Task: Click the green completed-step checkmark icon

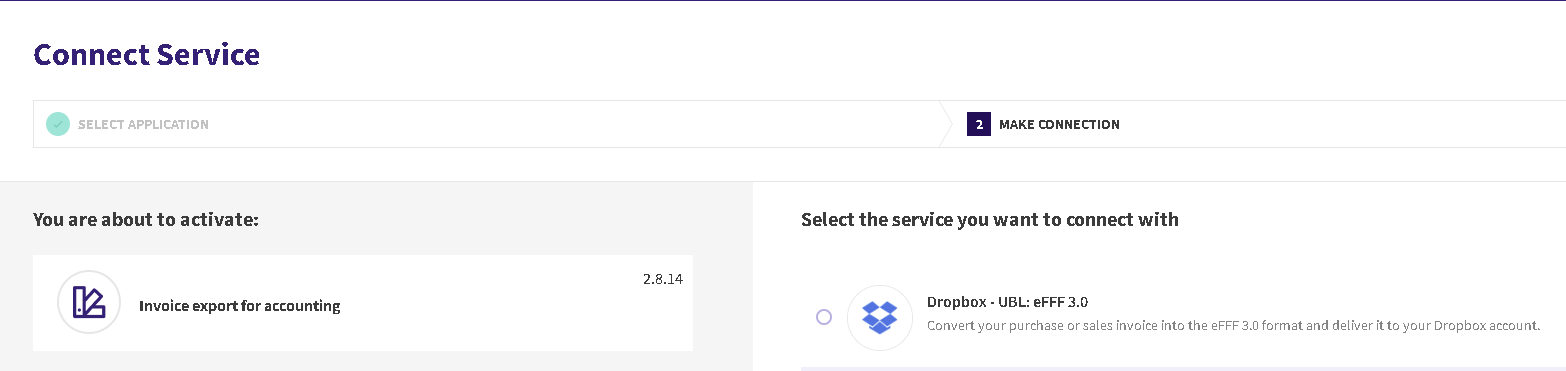Action: 58,124
